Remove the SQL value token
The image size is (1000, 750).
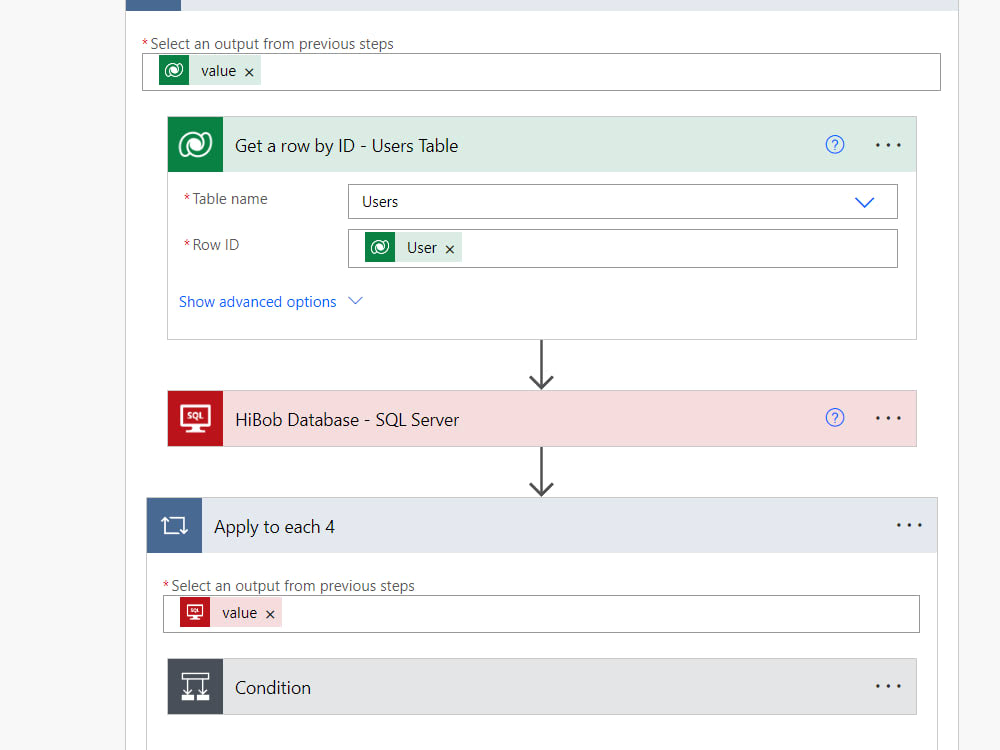click(270, 614)
